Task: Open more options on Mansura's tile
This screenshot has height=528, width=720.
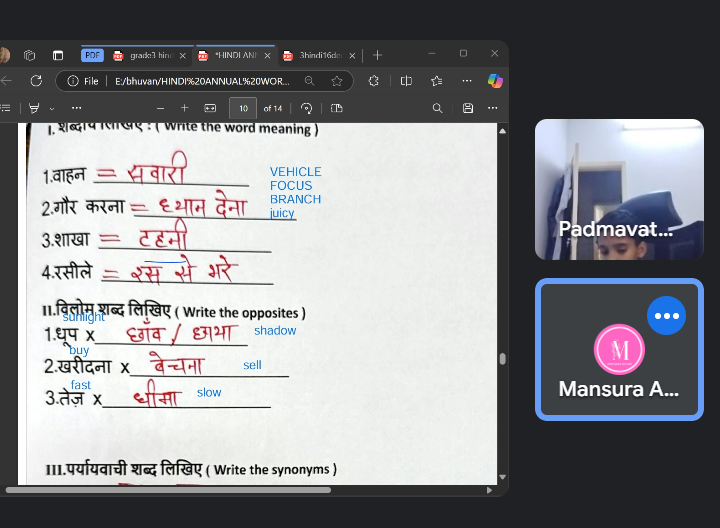Action: [x=666, y=315]
